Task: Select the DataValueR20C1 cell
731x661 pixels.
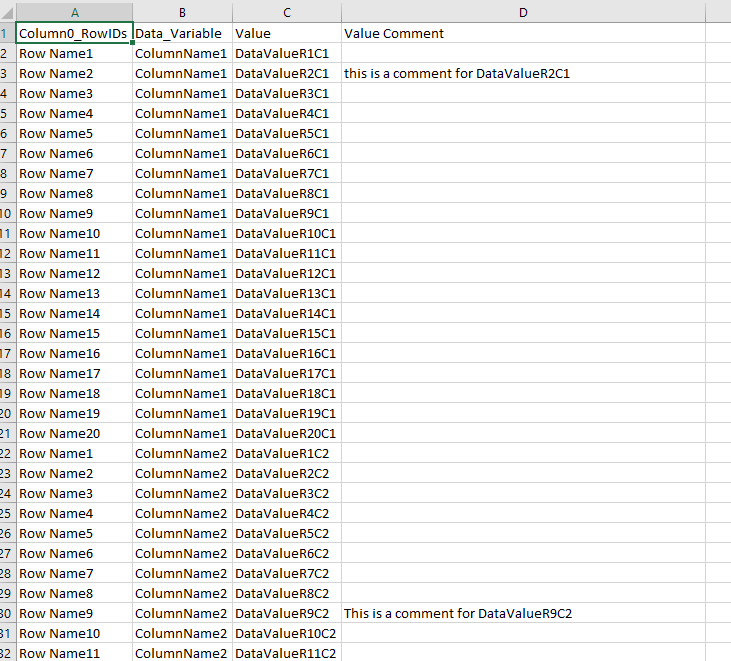Action: point(286,433)
